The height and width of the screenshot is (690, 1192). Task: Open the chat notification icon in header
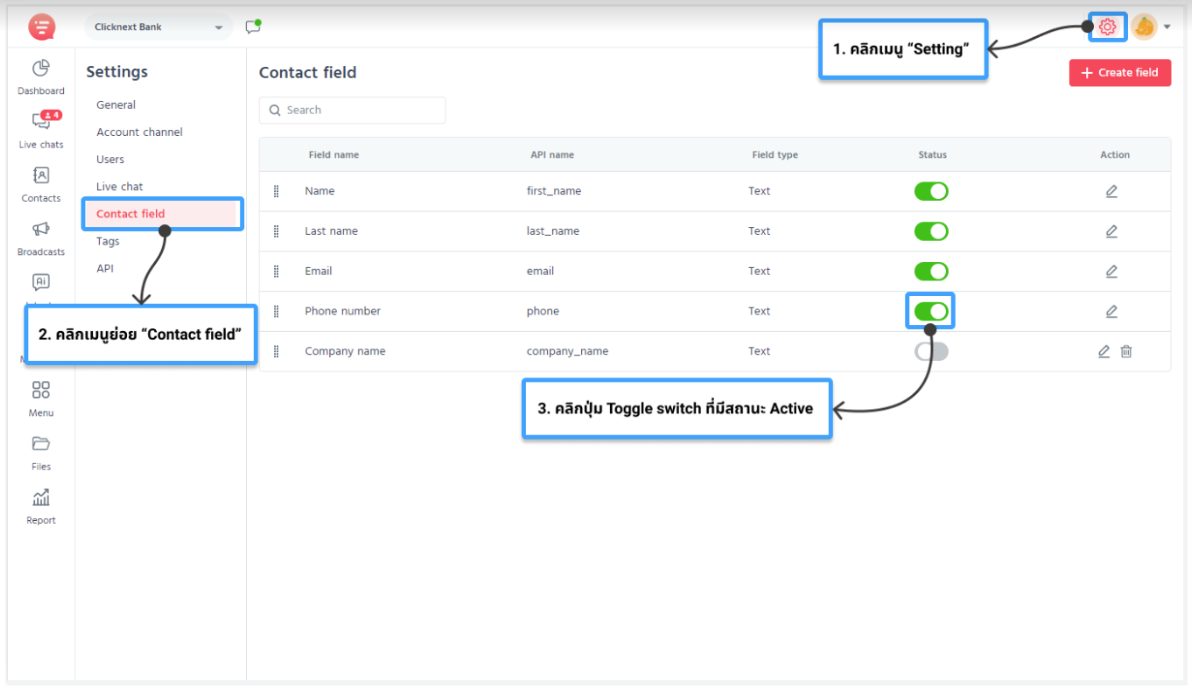click(253, 27)
